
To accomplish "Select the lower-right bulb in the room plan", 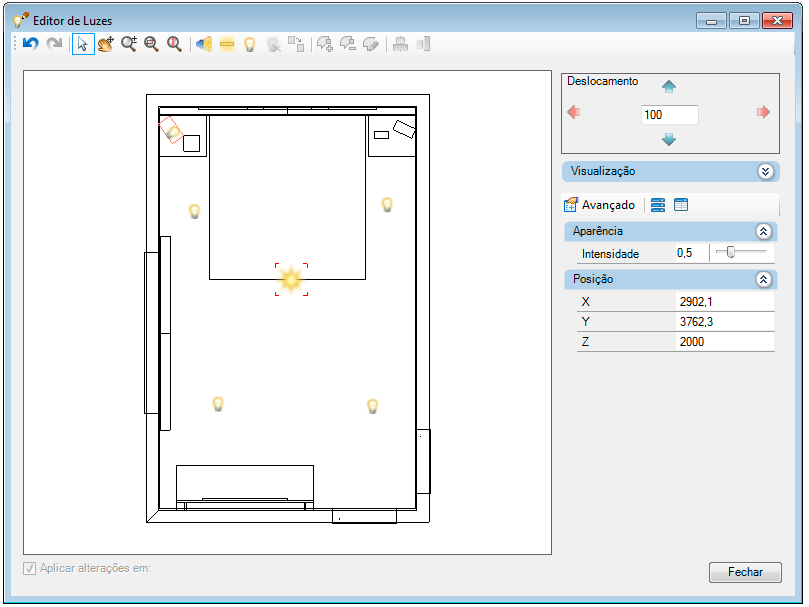I will coord(373,406).
